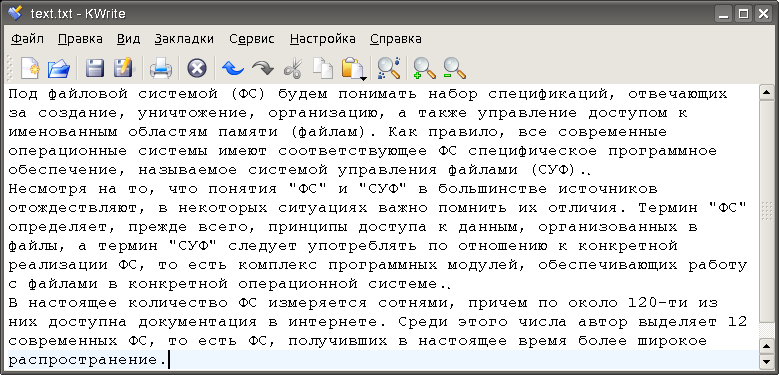This screenshot has width=779, height=375.
Task: Open the Справка menu
Action: (x=396, y=39)
